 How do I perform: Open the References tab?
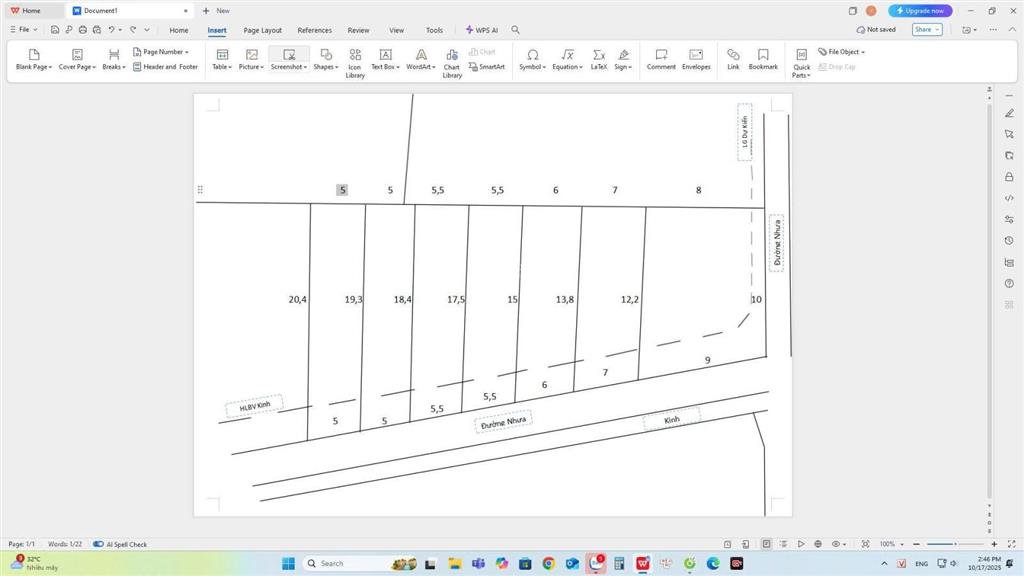click(314, 30)
